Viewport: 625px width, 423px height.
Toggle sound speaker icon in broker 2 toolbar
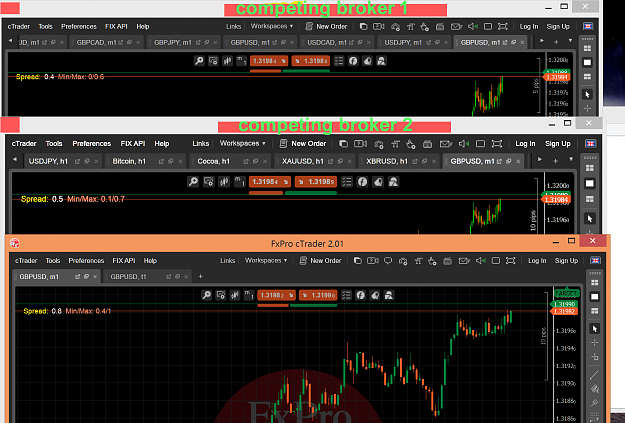[x=464, y=144]
